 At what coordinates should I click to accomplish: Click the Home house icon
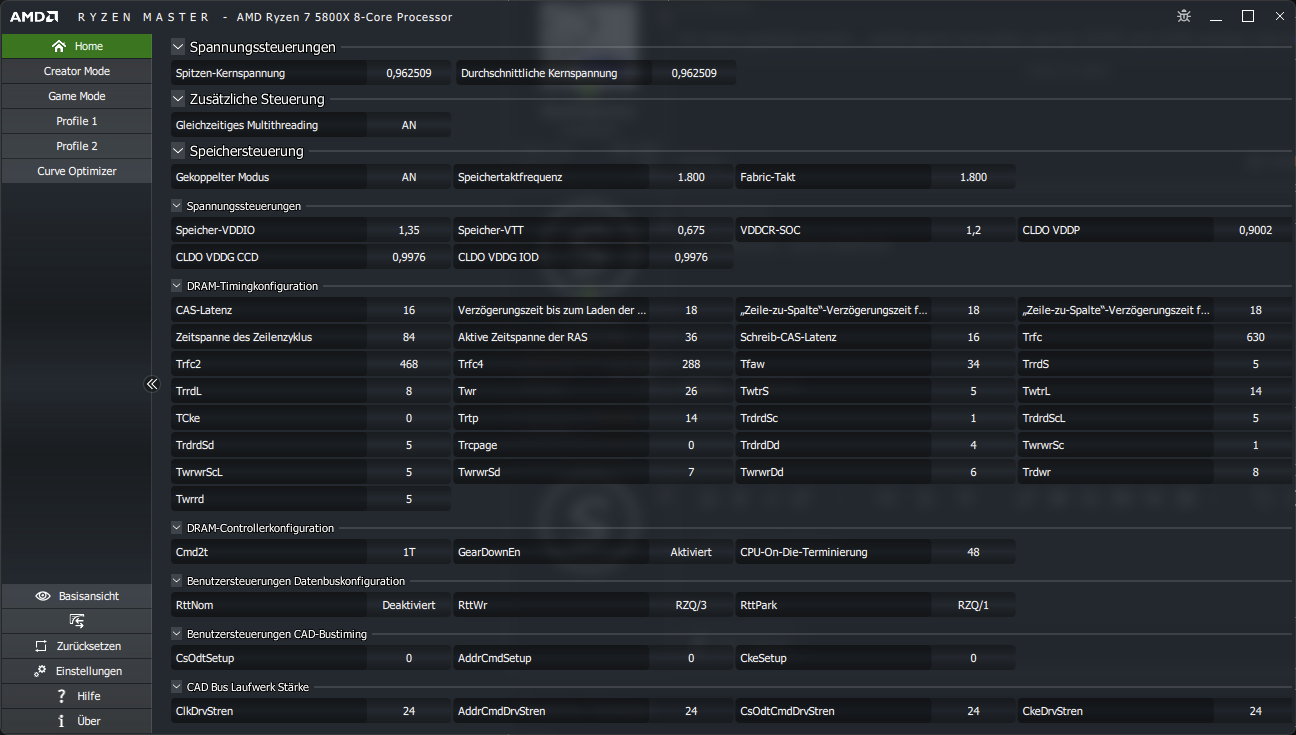point(59,46)
